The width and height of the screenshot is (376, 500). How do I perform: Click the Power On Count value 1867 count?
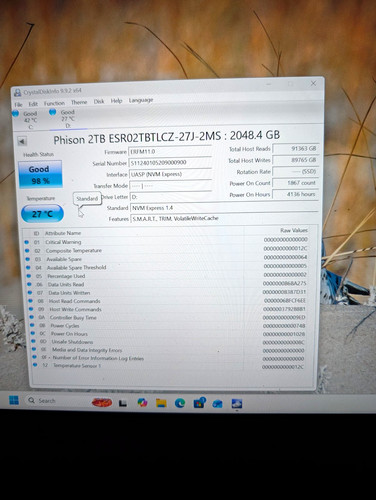[295, 183]
